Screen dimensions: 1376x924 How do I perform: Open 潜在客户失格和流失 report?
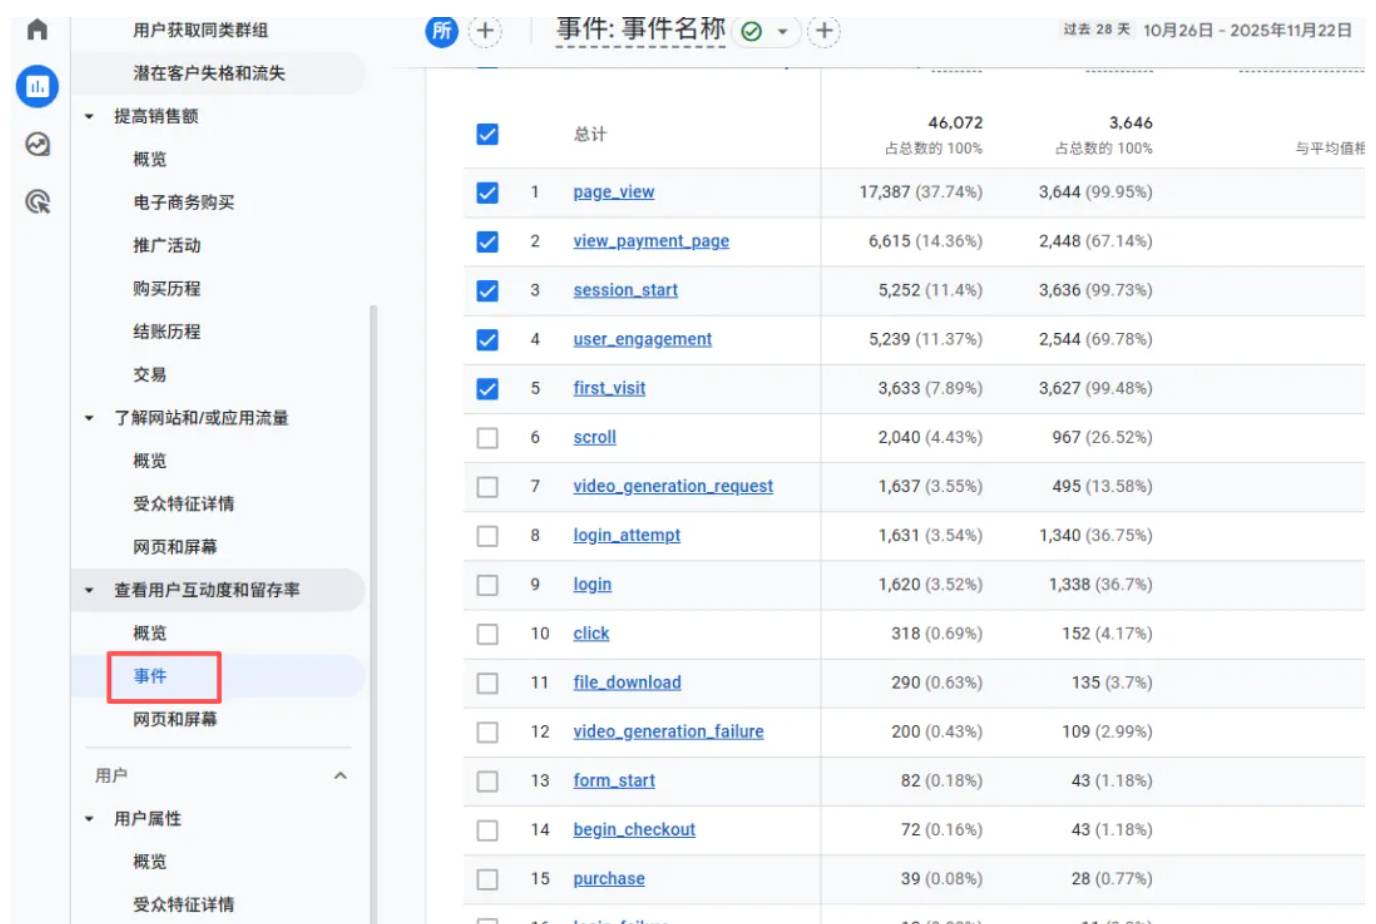209,73
